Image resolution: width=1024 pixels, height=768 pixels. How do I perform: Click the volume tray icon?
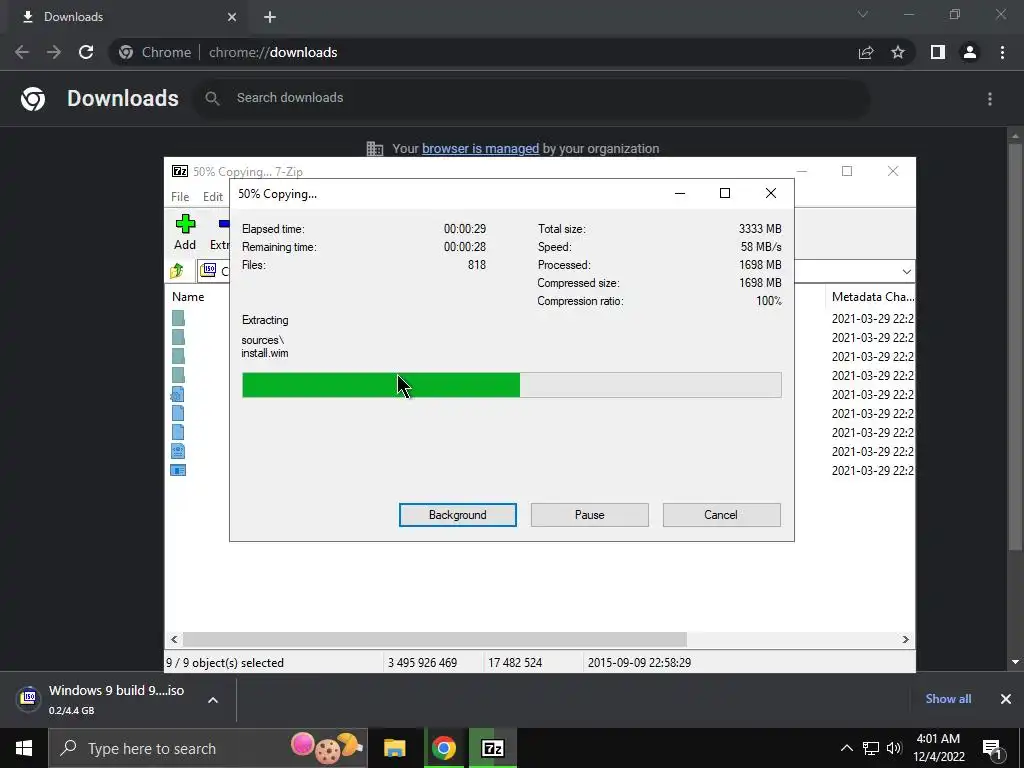click(894, 748)
